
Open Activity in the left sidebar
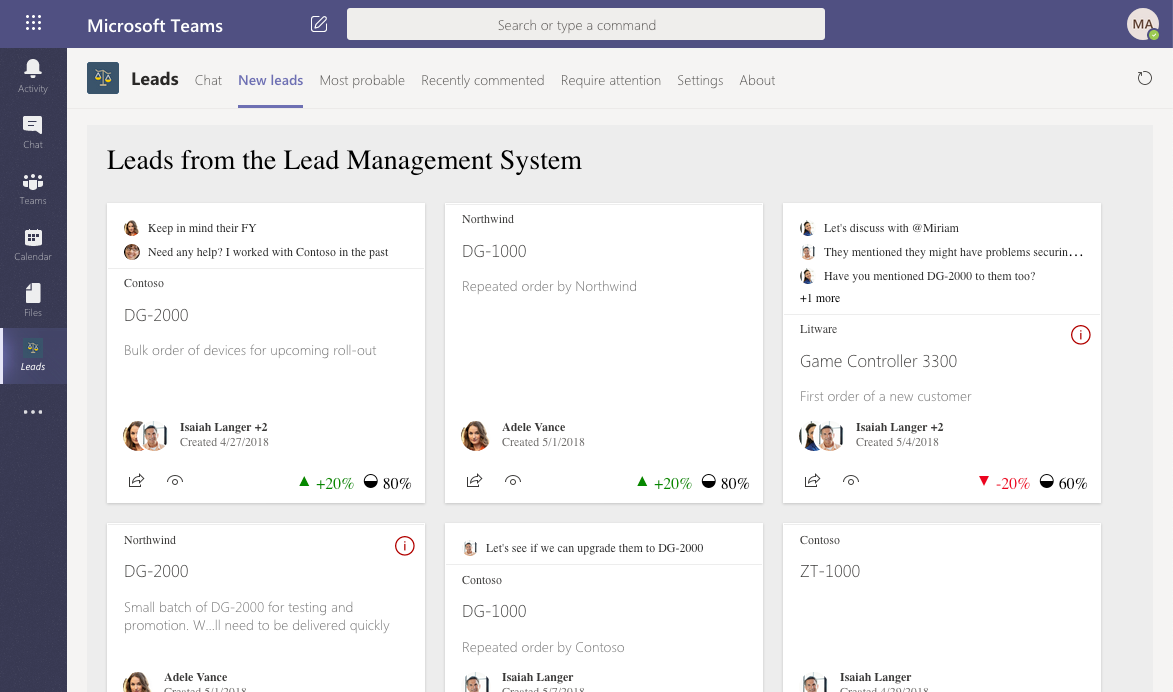[x=33, y=76]
